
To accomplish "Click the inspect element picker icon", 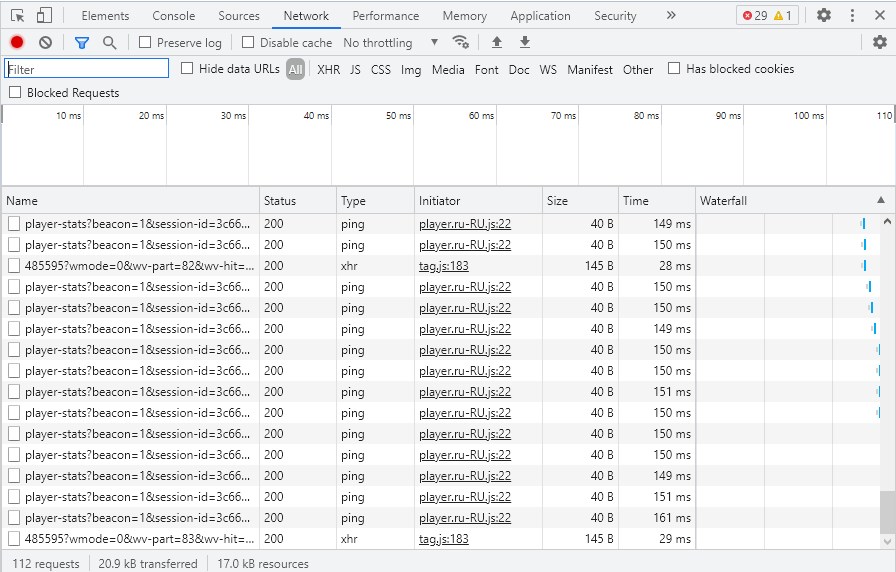I will (x=18, y=16).
